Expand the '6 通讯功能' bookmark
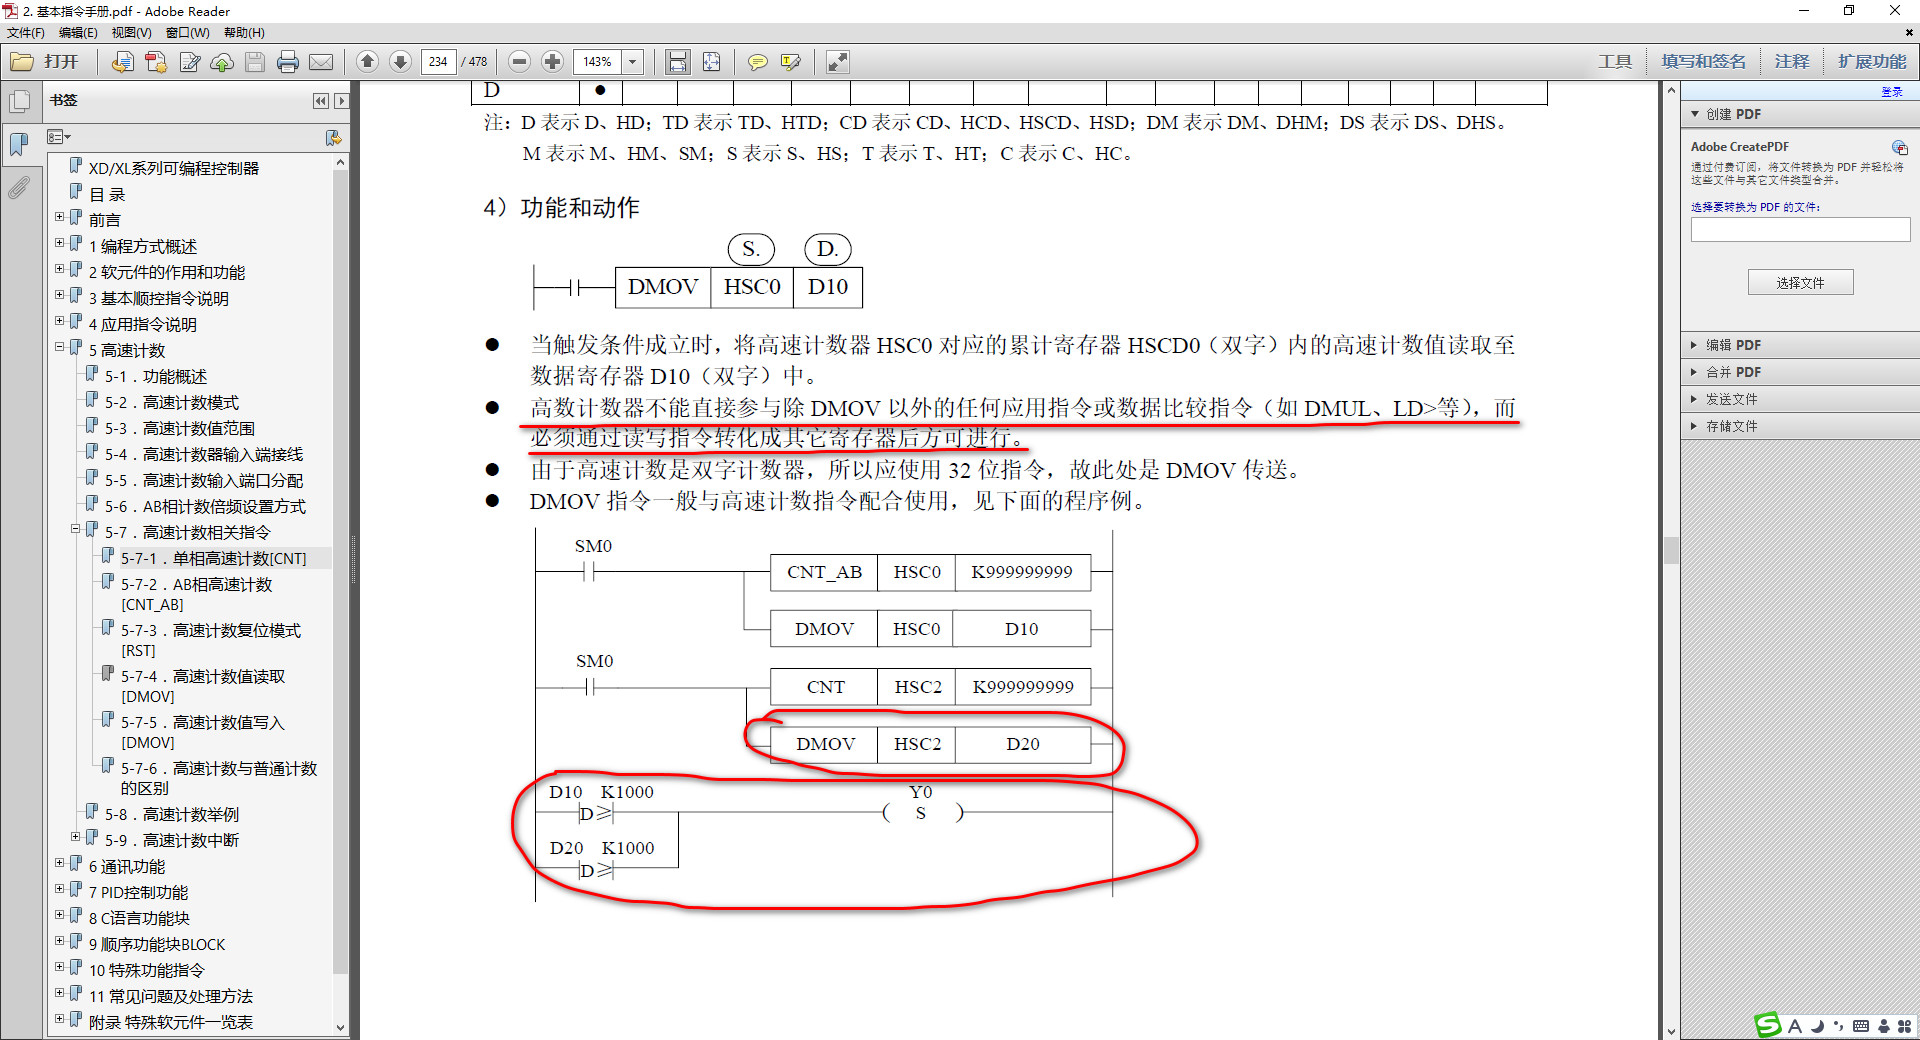The image size is (1920, 1040). 60,863
